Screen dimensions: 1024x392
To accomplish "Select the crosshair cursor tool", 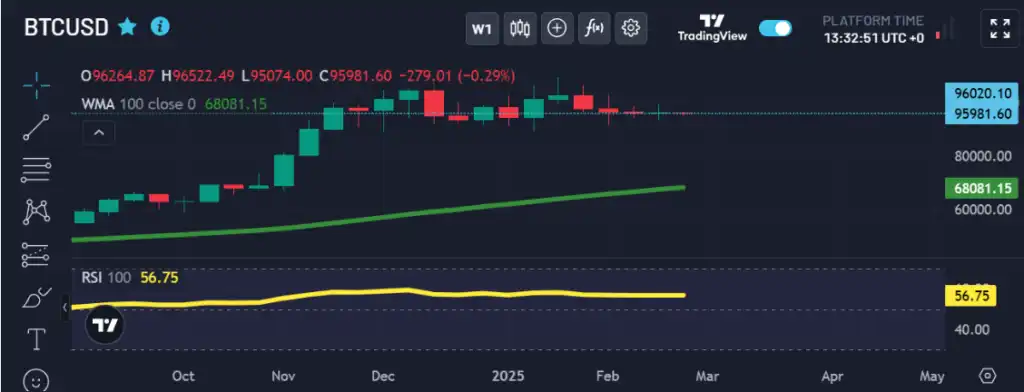I will click(36, 85).
